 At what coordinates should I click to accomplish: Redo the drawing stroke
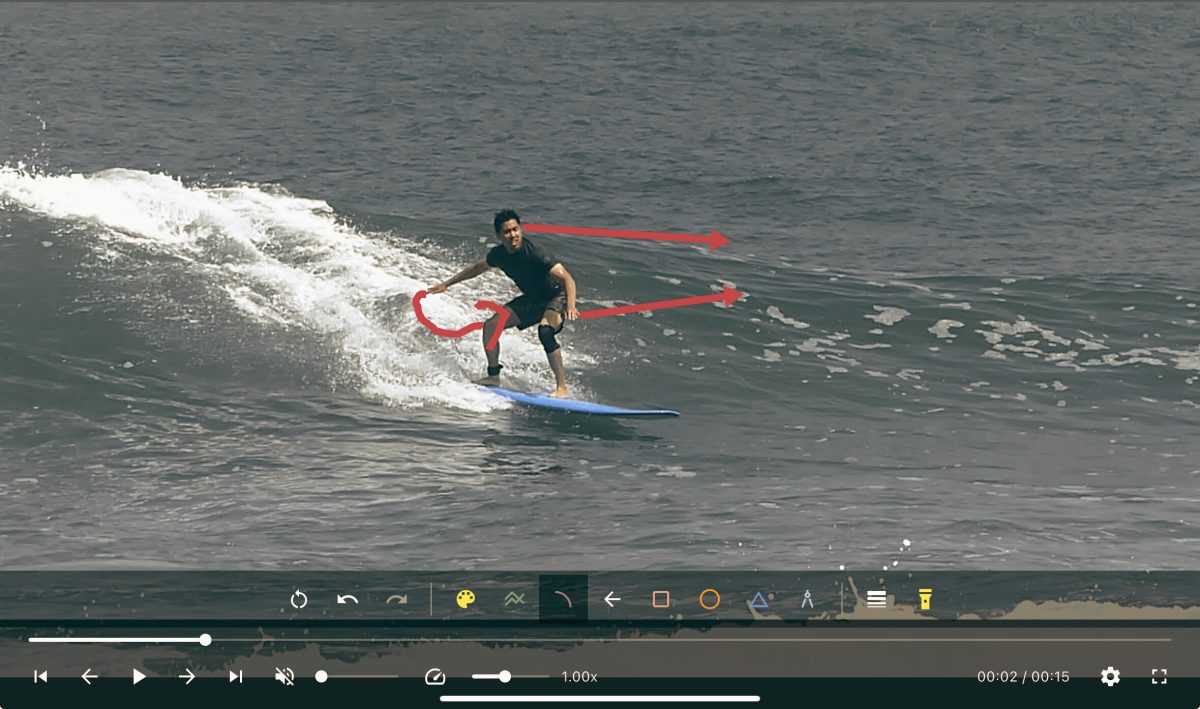pos(397,600)
